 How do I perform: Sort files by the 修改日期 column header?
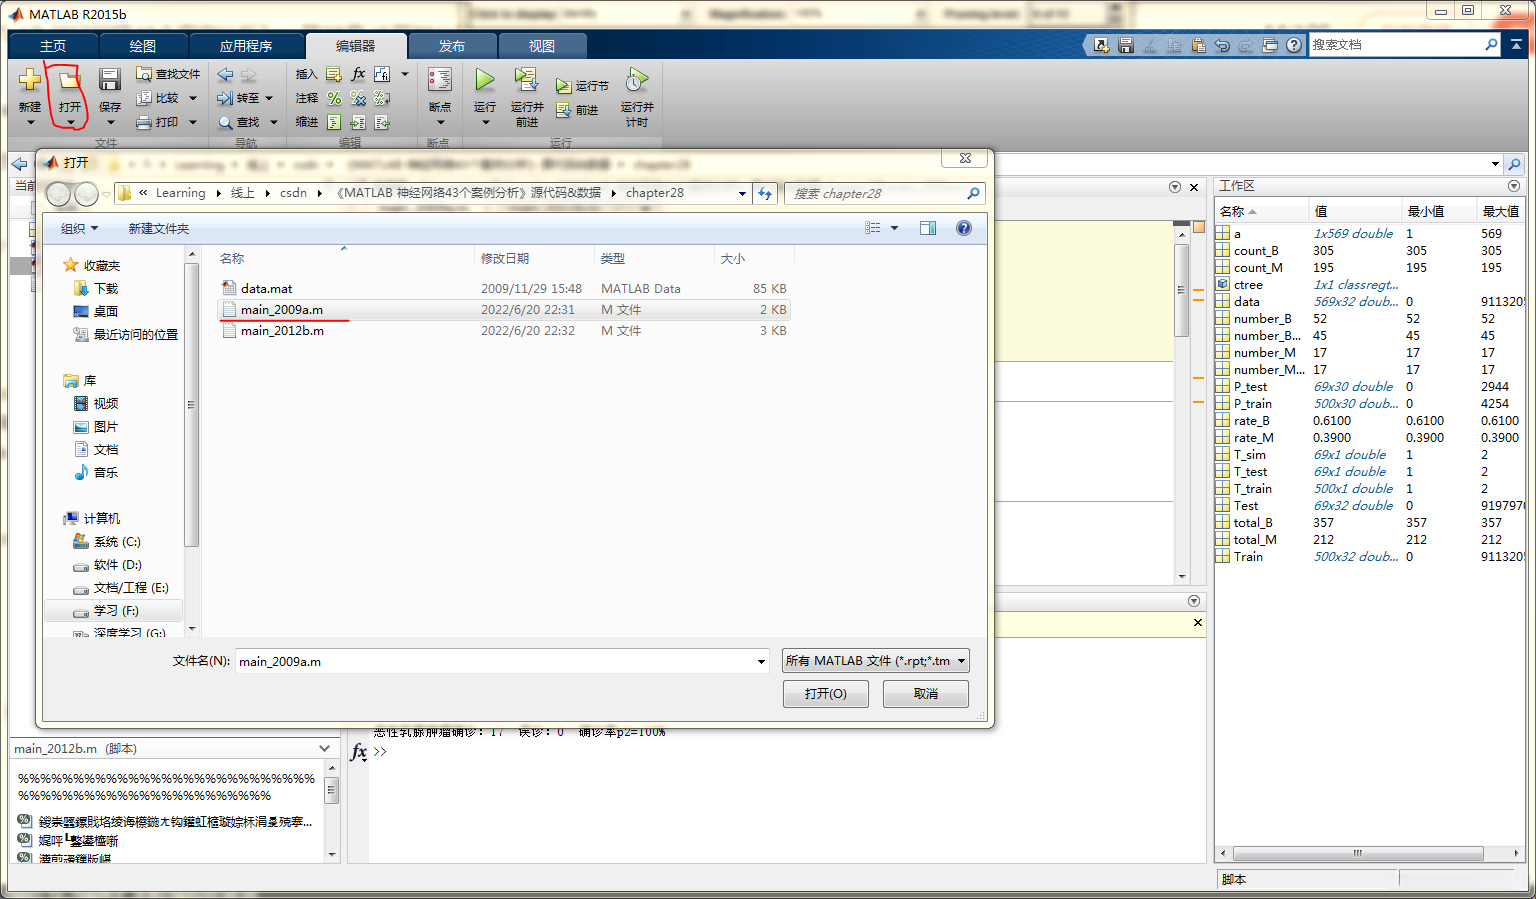(x=534, y=258)
